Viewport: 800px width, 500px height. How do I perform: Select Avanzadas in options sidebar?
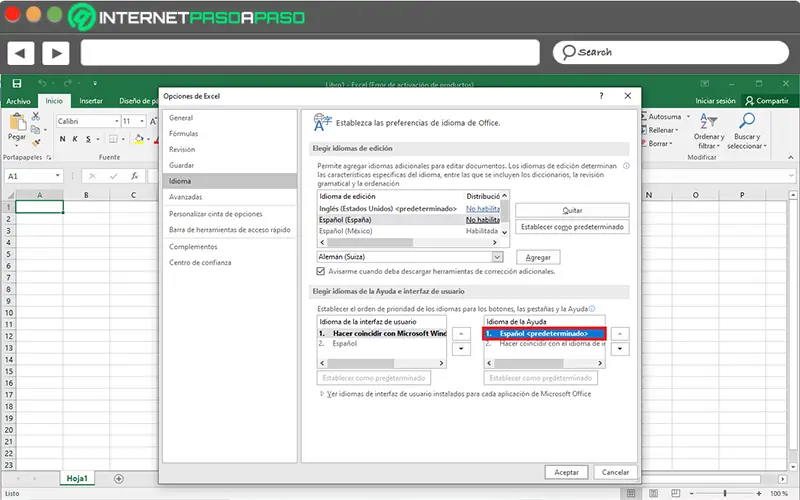pyautogui.click(x=230, y=197)
